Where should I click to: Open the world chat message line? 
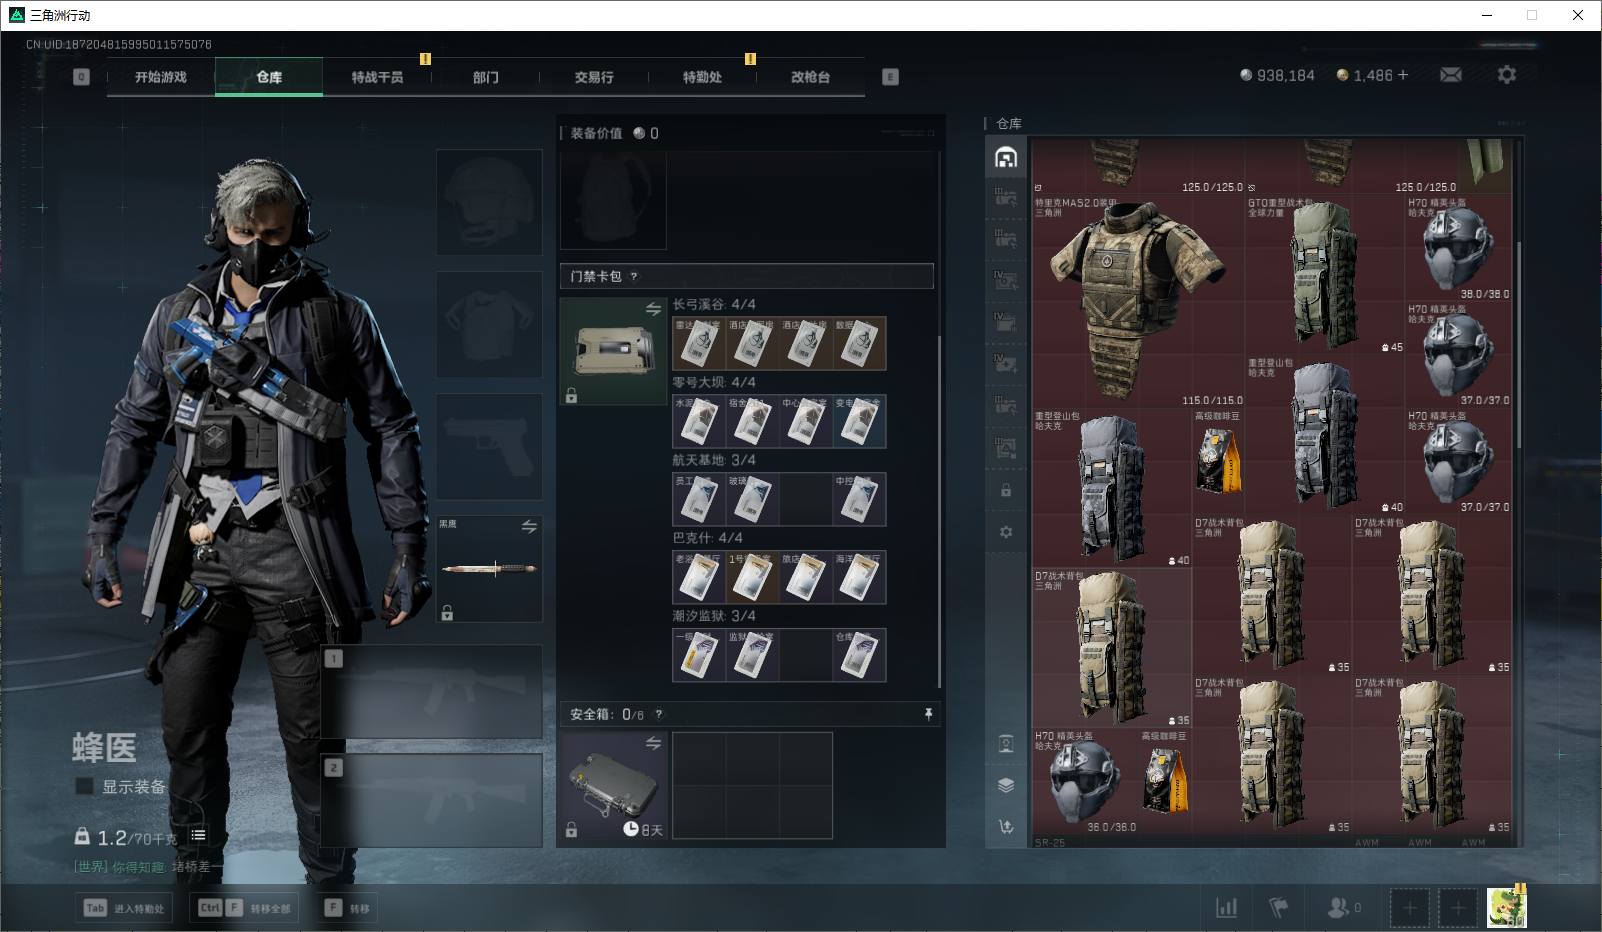[x=148, y=866]
